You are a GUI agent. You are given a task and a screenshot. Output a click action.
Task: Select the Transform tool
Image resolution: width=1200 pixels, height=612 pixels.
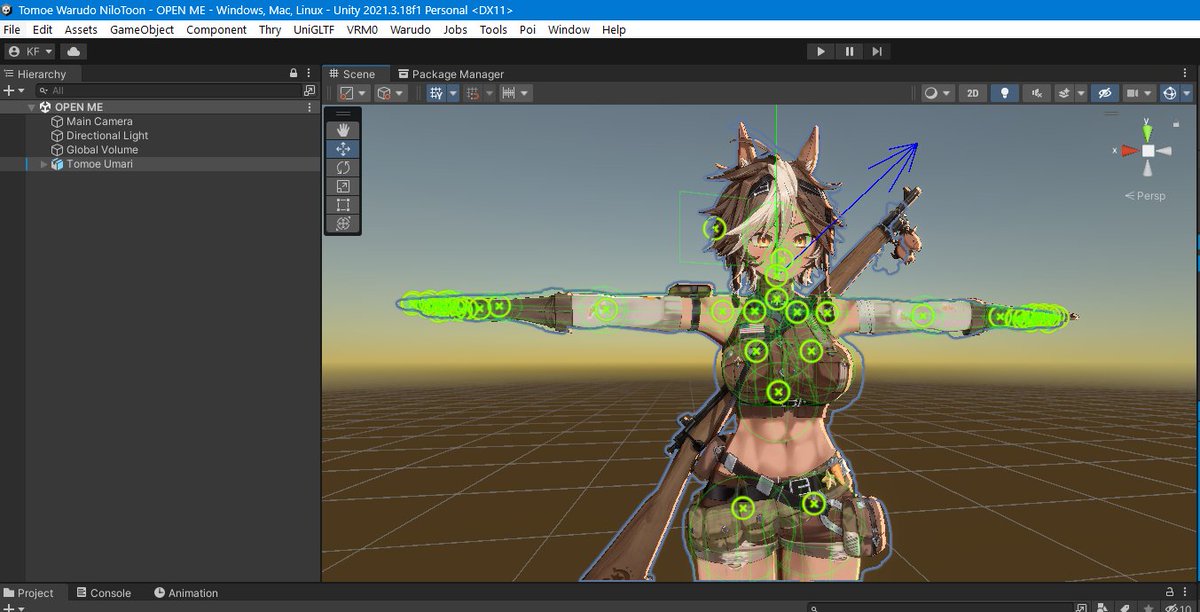pyautogui.click(x=343, y=223)
